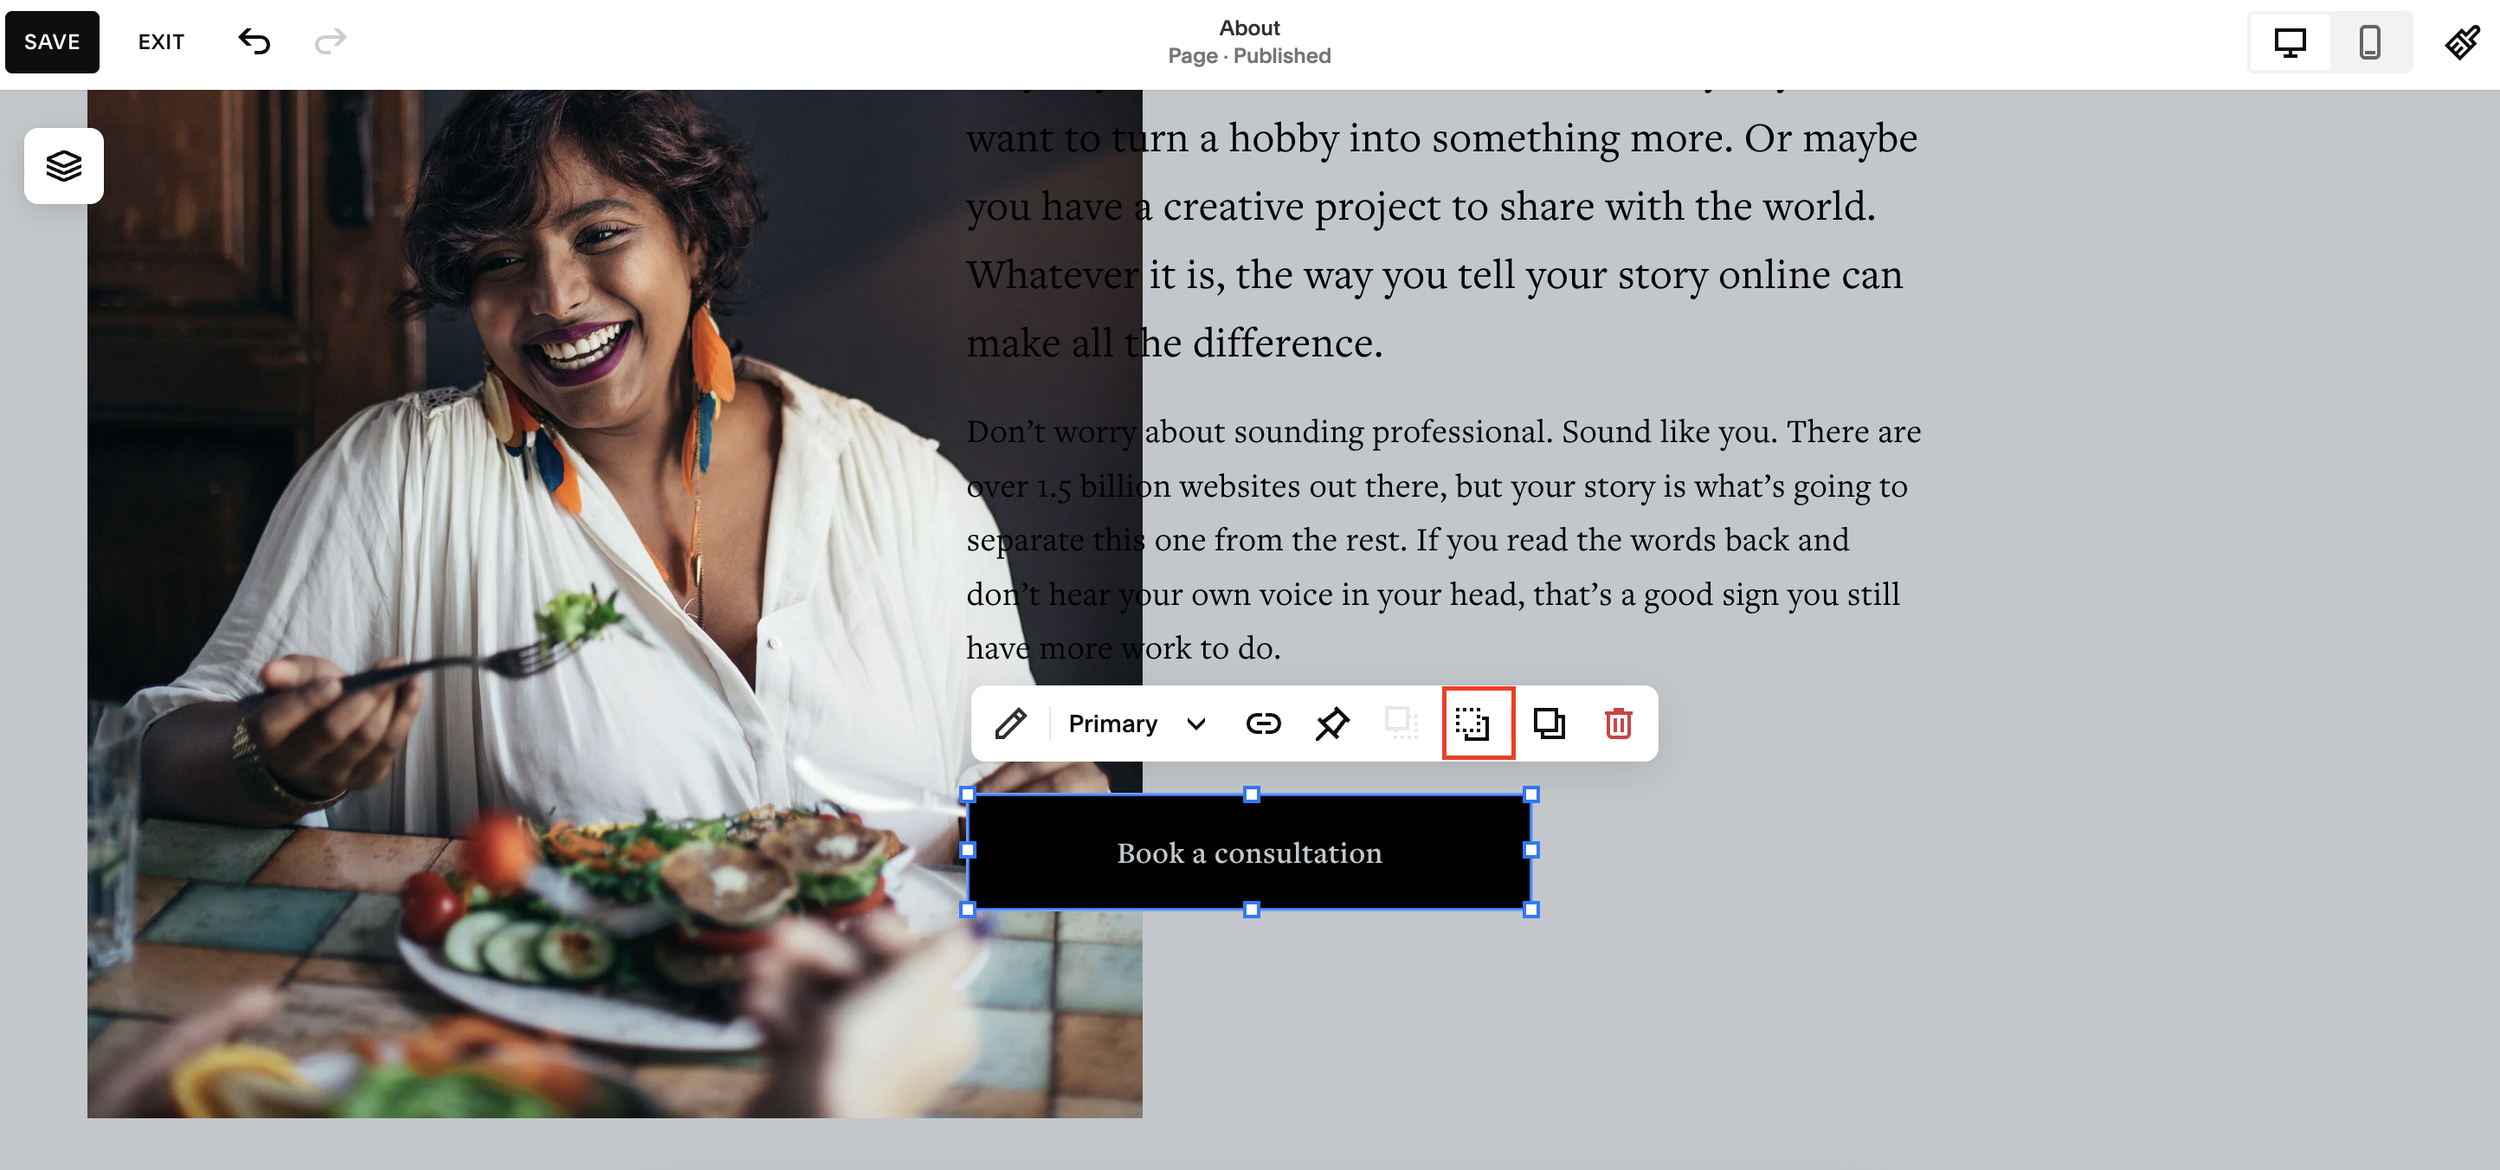
Task: Save the page changes
Action: click(x=52, y=41)
